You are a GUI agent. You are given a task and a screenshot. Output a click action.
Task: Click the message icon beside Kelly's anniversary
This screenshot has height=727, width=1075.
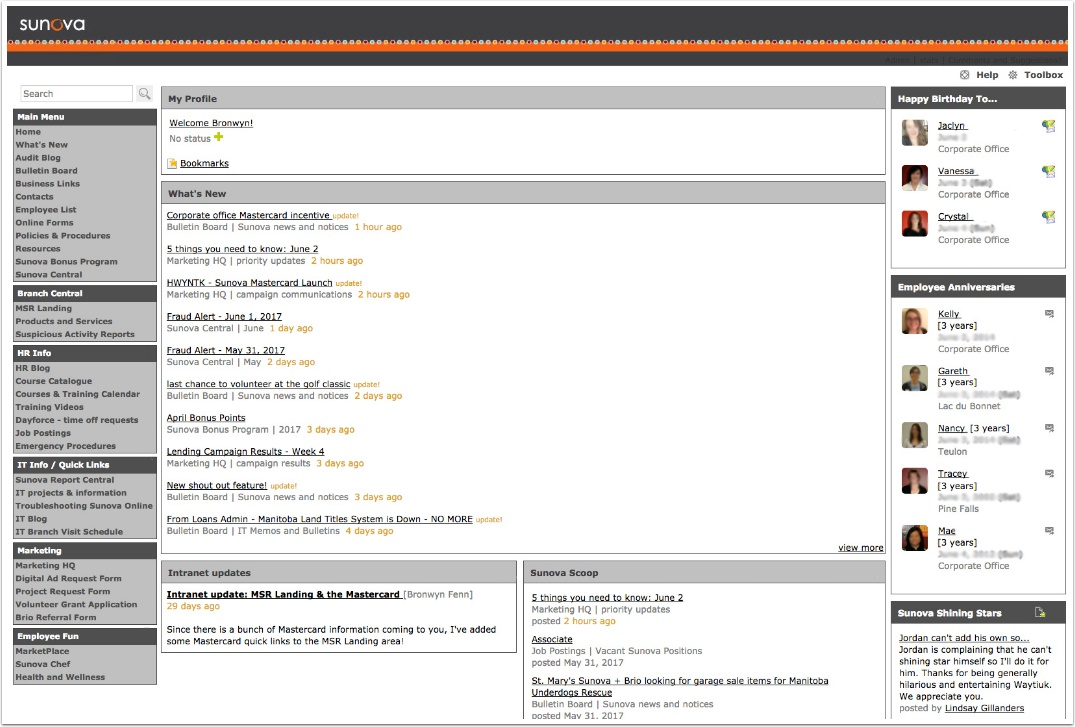pos(1049,313)
